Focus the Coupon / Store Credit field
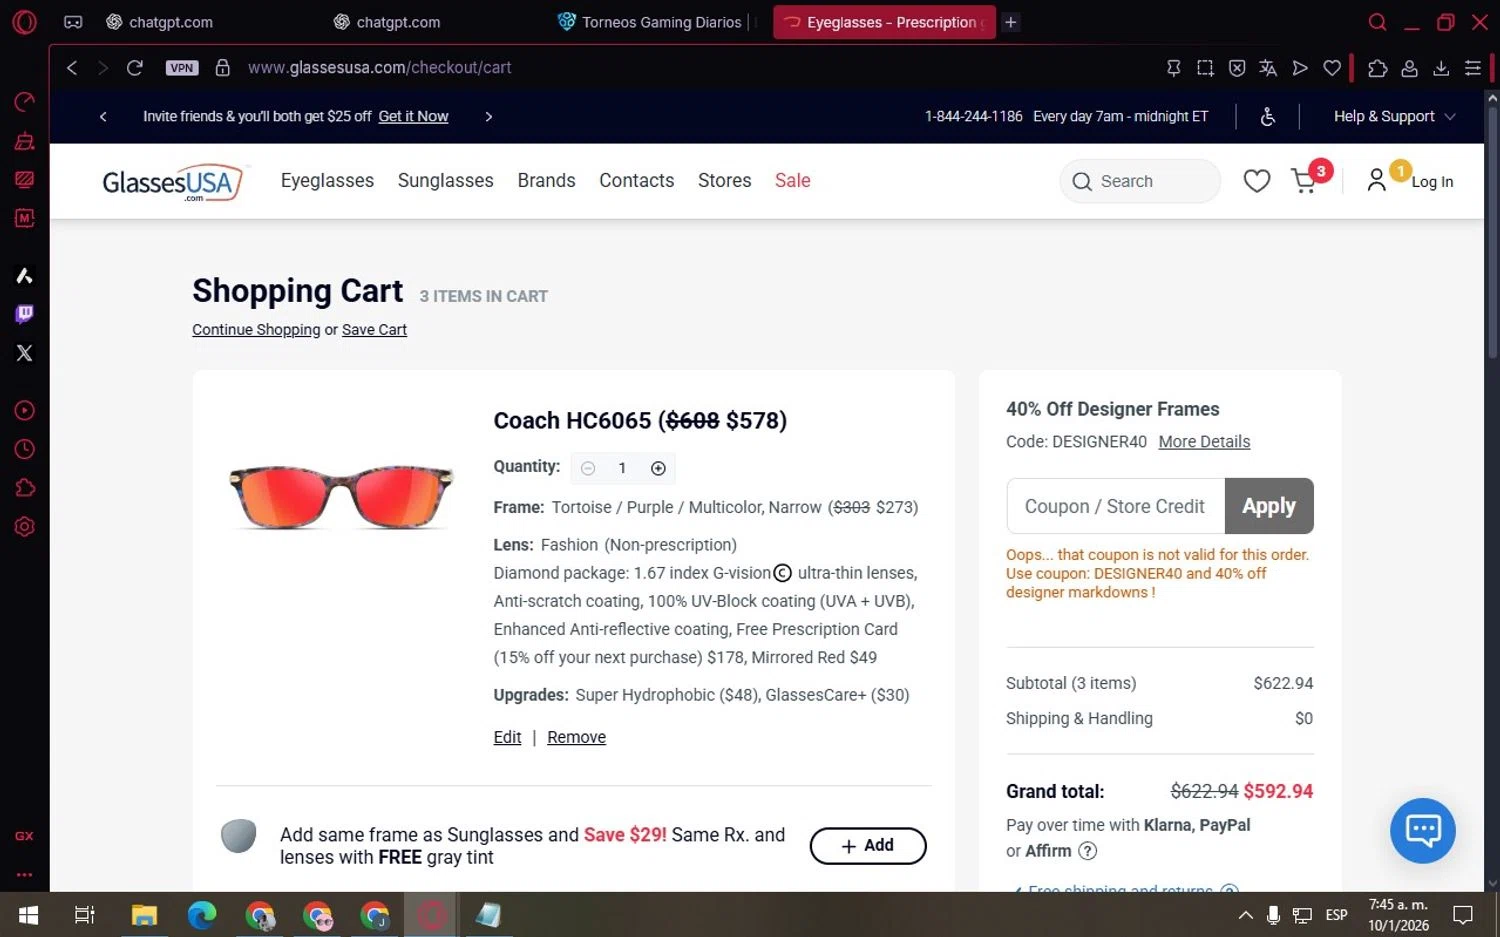 coord(1115,506)
